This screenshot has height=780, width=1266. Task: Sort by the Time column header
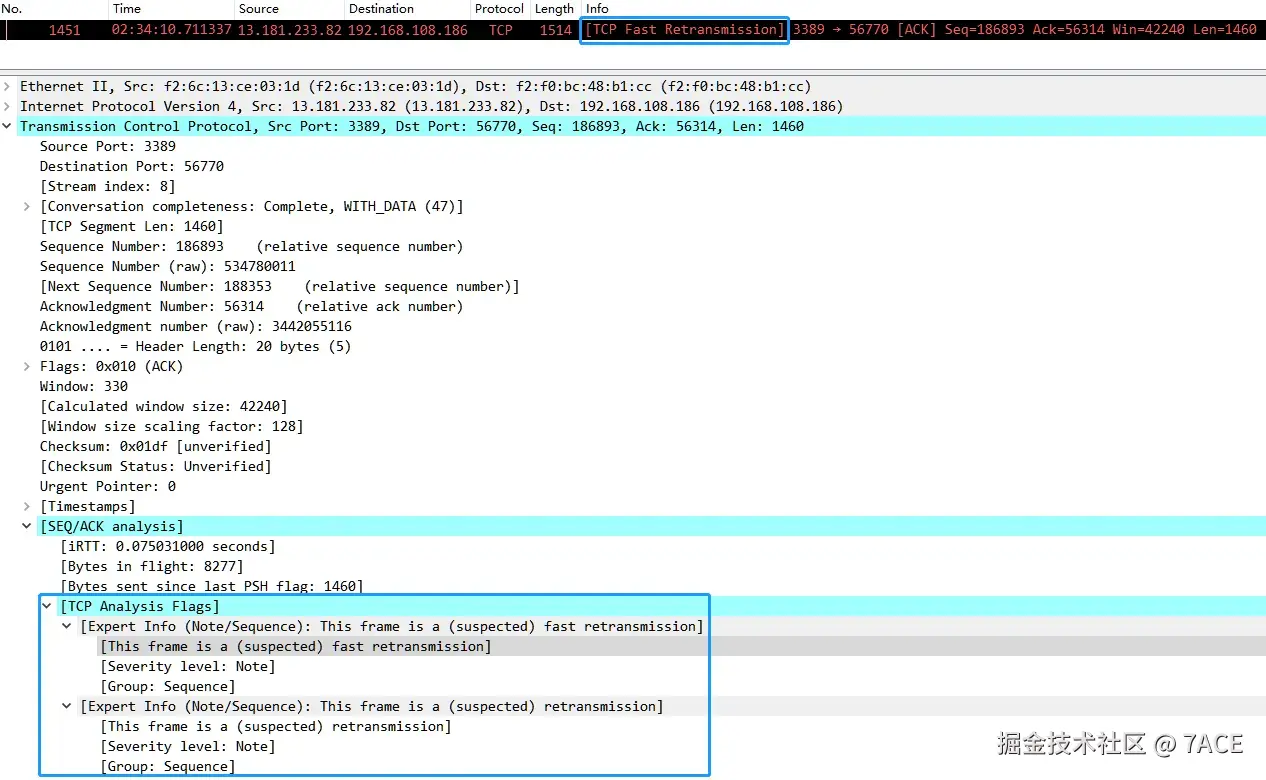click(x=171, y=9)
